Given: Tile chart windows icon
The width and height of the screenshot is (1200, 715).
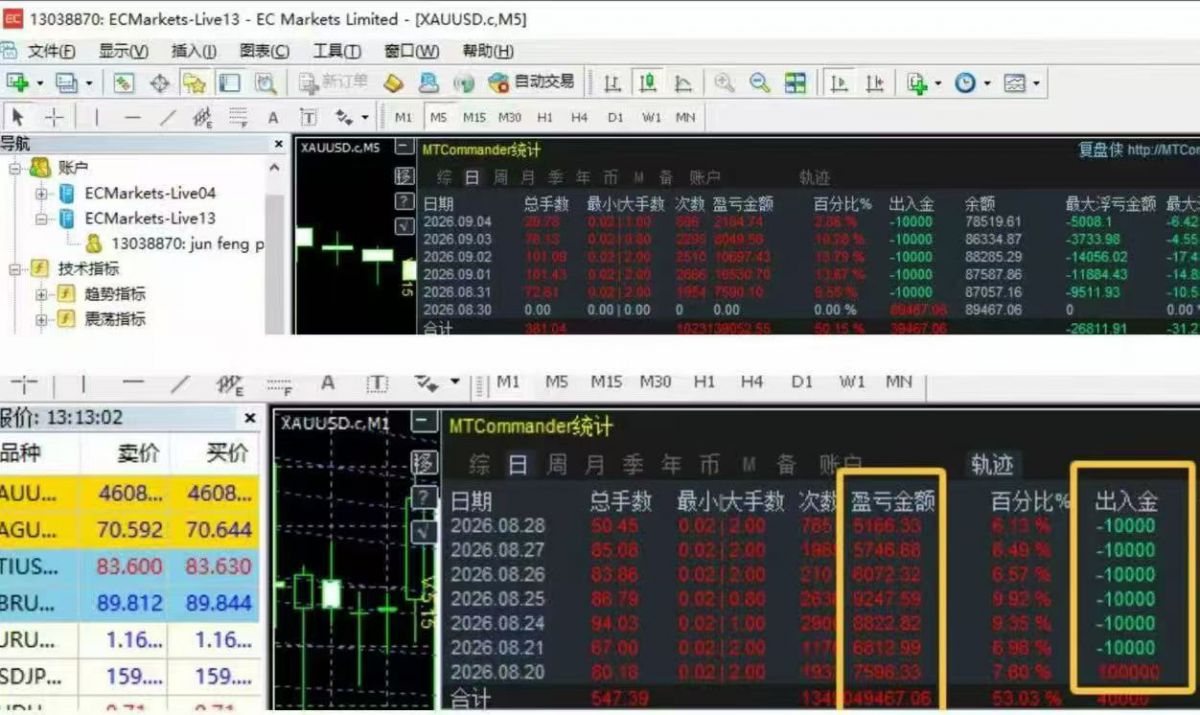Looking at the screenshot, I should tap(795, 83).
